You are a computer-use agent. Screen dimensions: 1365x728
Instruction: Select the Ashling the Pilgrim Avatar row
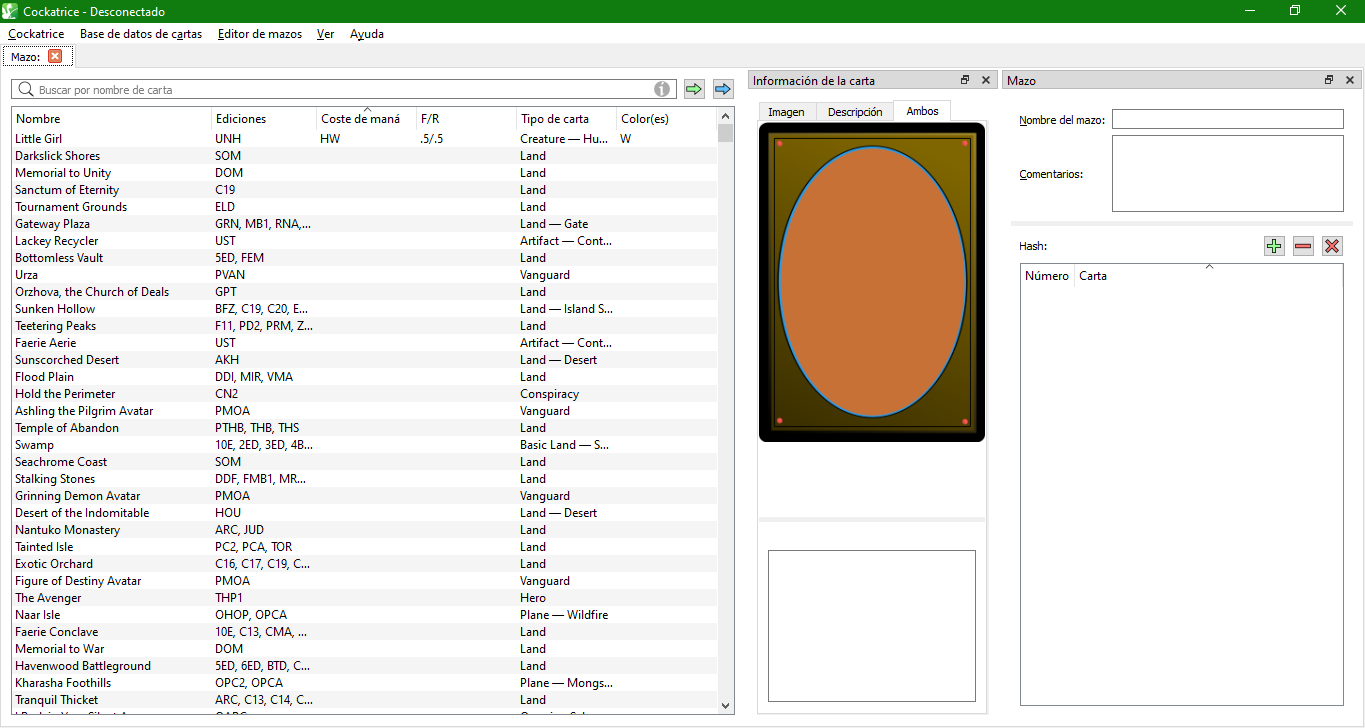[x=365, y=411]
